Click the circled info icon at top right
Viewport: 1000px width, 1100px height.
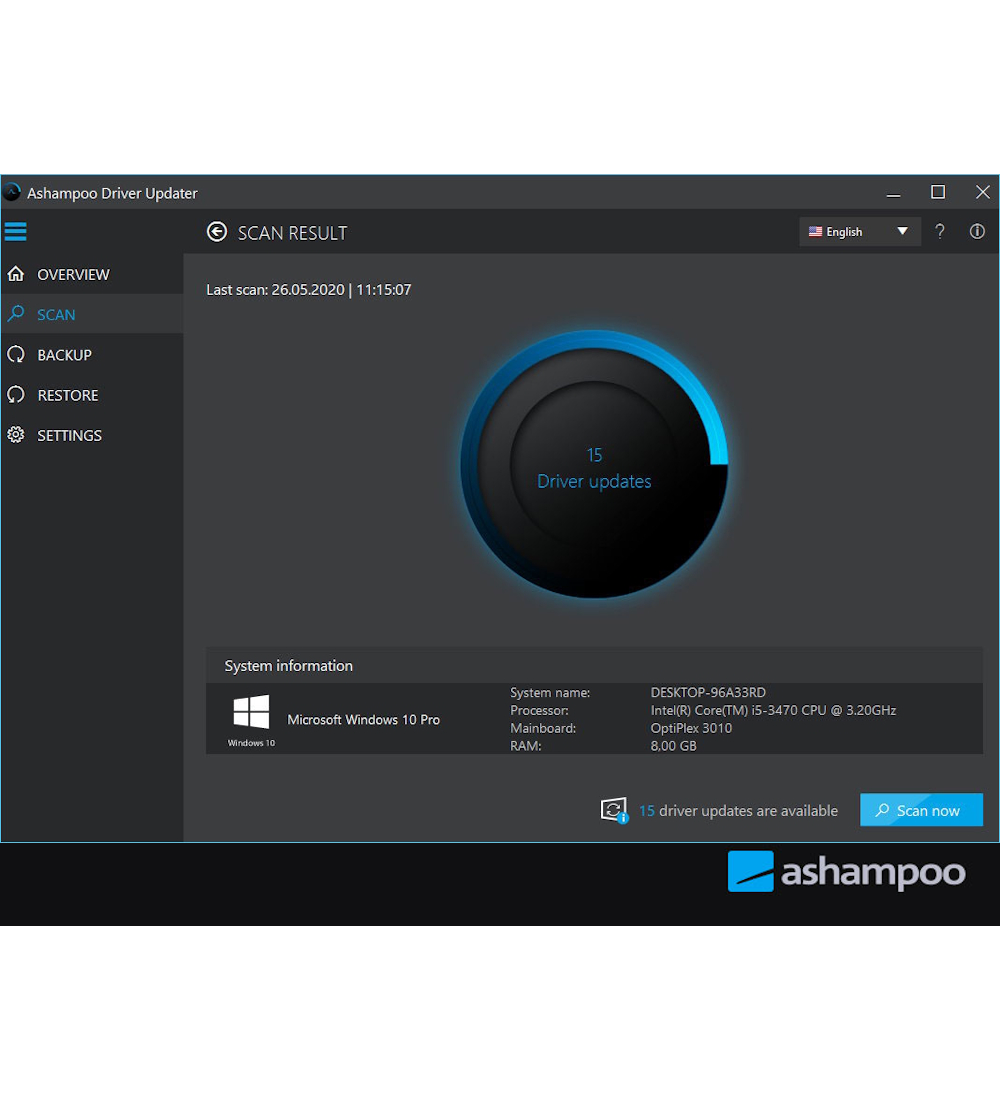click(x=977, y=232)
